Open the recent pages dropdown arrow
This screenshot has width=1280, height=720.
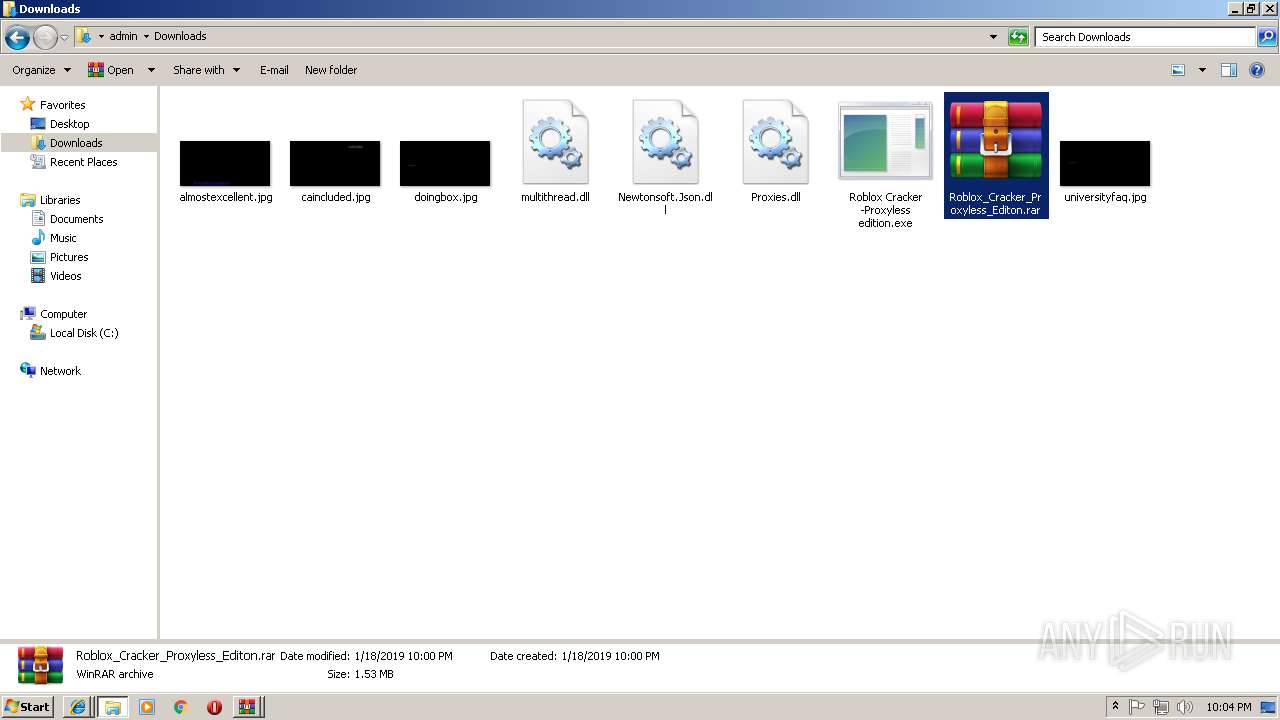(65, 38)
